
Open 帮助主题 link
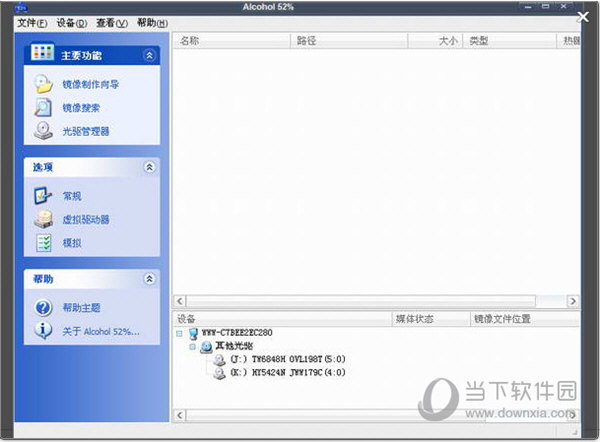pyautogui.click(x=81, y=308)
